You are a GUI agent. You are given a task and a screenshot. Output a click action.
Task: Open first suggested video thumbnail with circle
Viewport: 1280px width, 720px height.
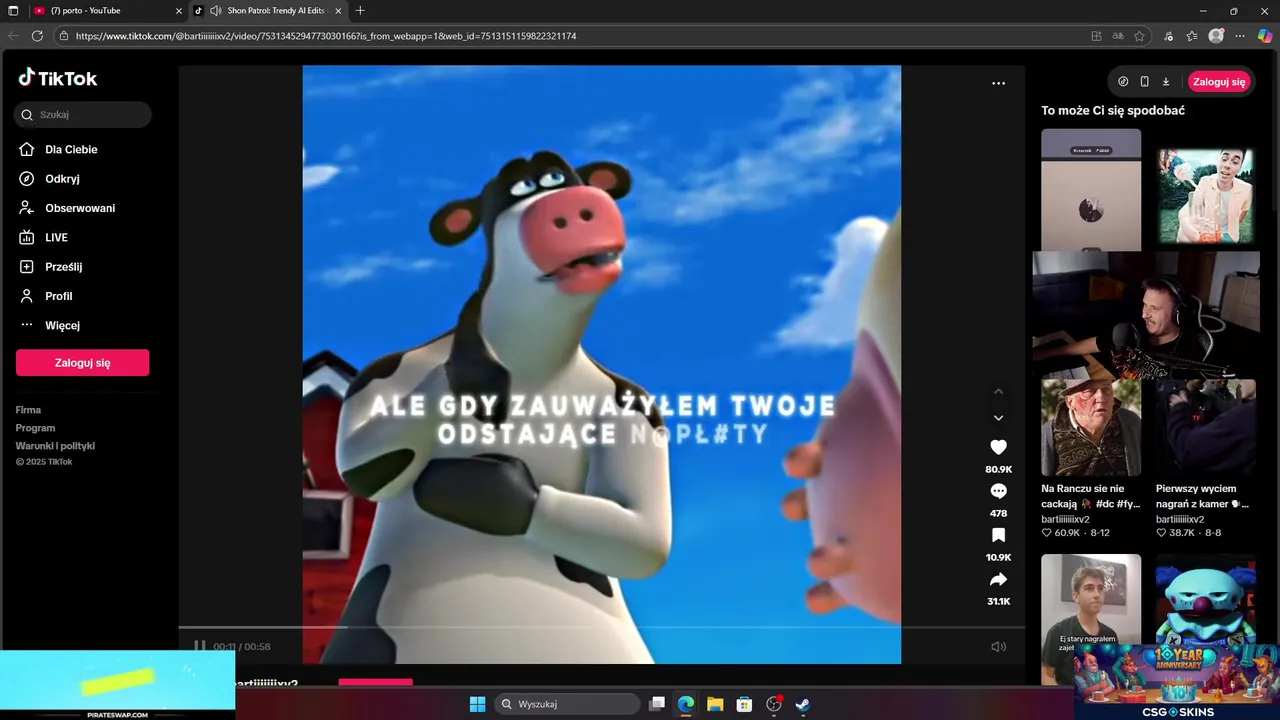1091,190
